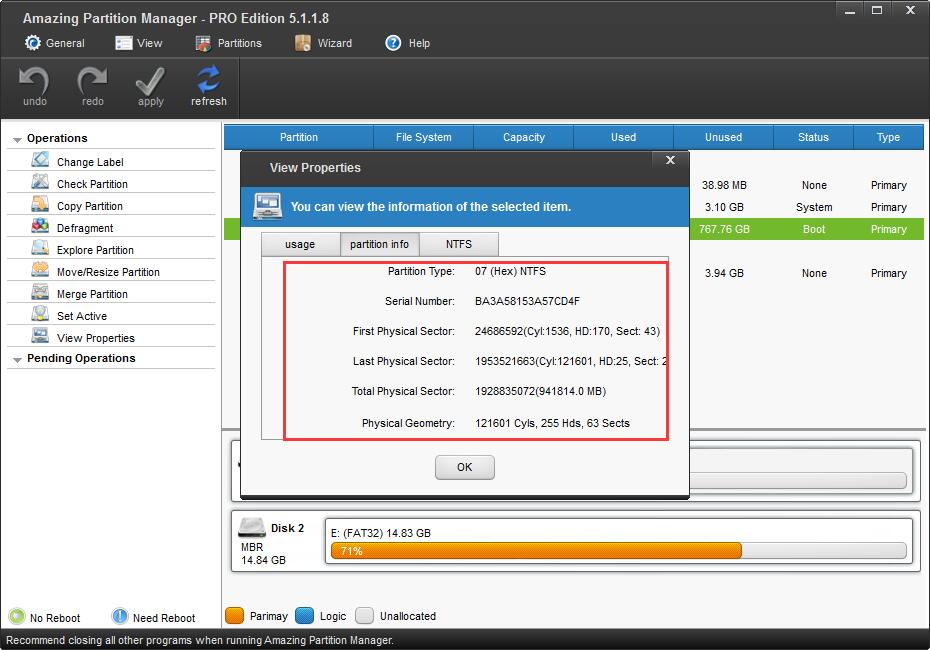
Task: Open the Partitions menu
Action: [228, 43]
